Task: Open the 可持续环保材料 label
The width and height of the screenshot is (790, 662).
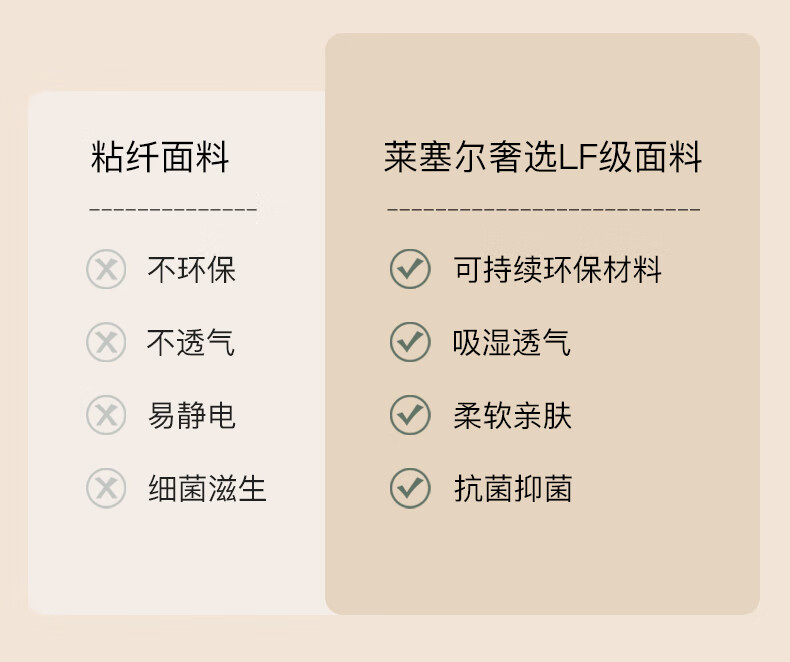Action: pyautogui.click(x=557, y=270)
